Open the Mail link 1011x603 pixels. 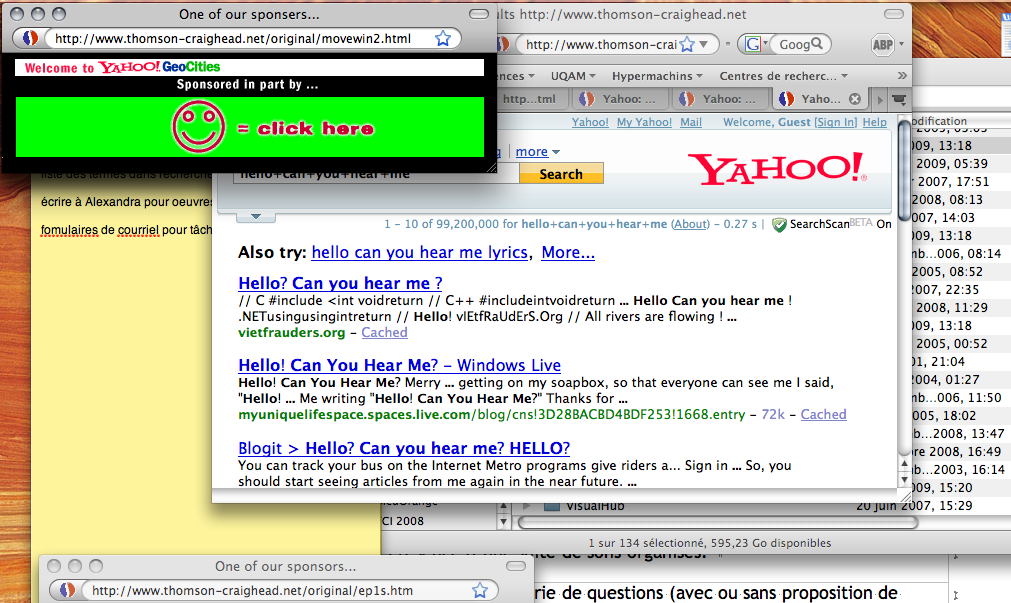[x=691, y=123]
